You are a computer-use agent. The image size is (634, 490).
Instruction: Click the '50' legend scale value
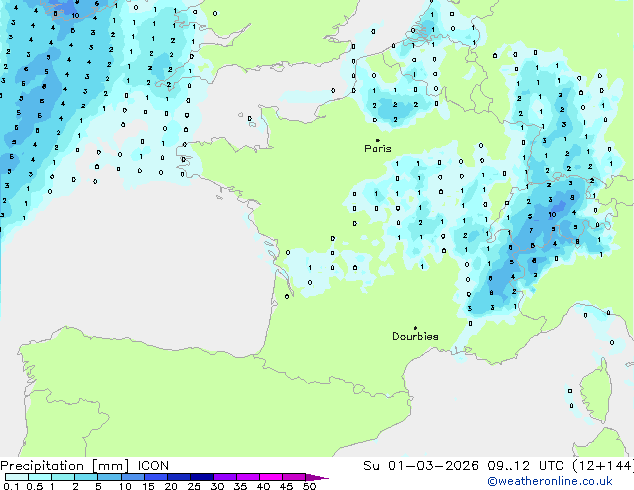pyautogui.click(x=309, y=486)
